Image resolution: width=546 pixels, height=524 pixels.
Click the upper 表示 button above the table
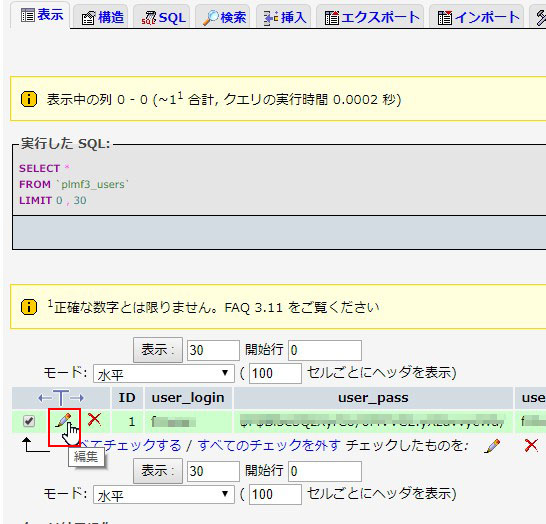click(158, 350)
